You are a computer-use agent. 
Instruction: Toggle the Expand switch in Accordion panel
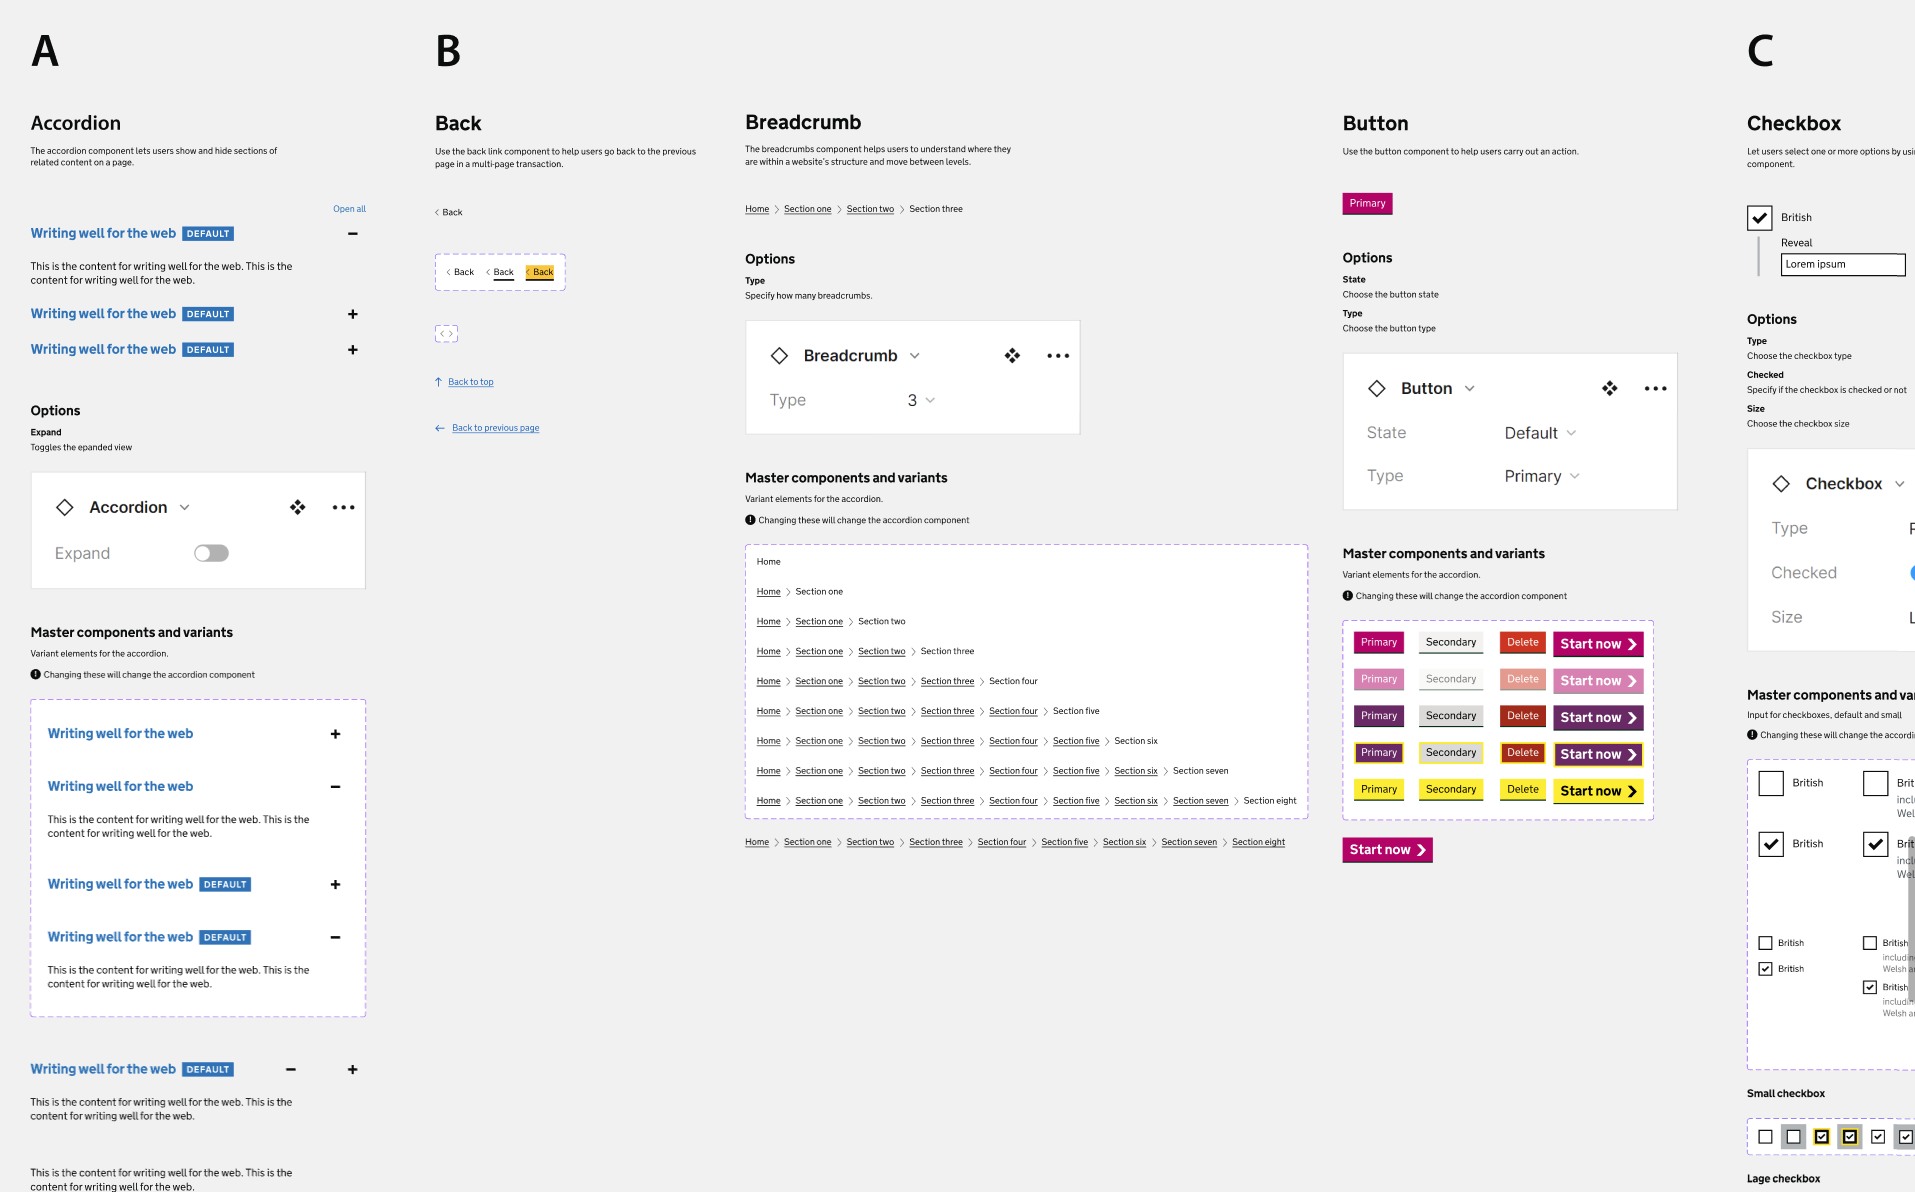(x=211, y=554)
